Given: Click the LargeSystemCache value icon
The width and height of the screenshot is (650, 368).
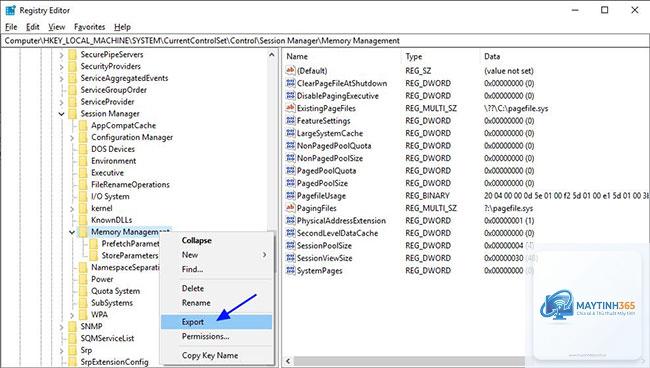Looking at the screenshot, I should tap(291, 133).
